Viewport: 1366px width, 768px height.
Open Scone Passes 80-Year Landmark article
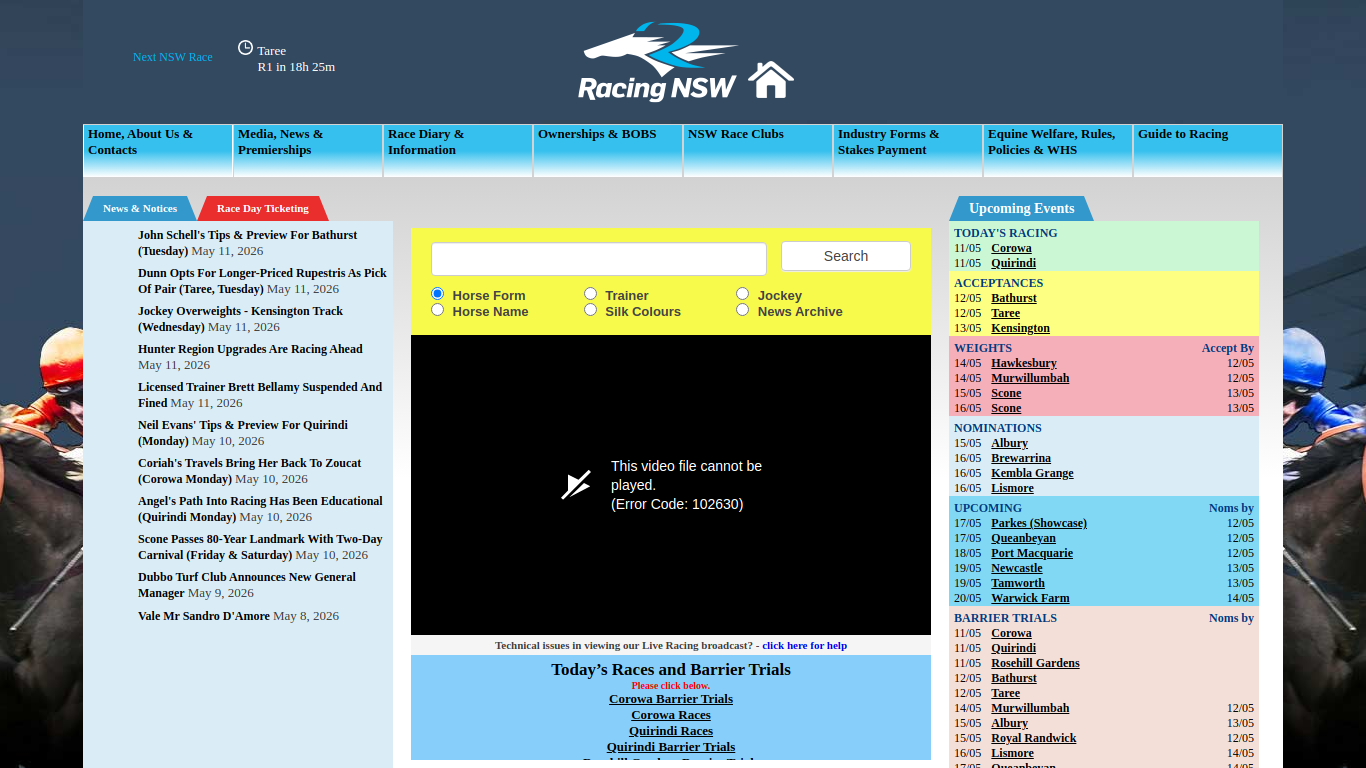[260, 547]
